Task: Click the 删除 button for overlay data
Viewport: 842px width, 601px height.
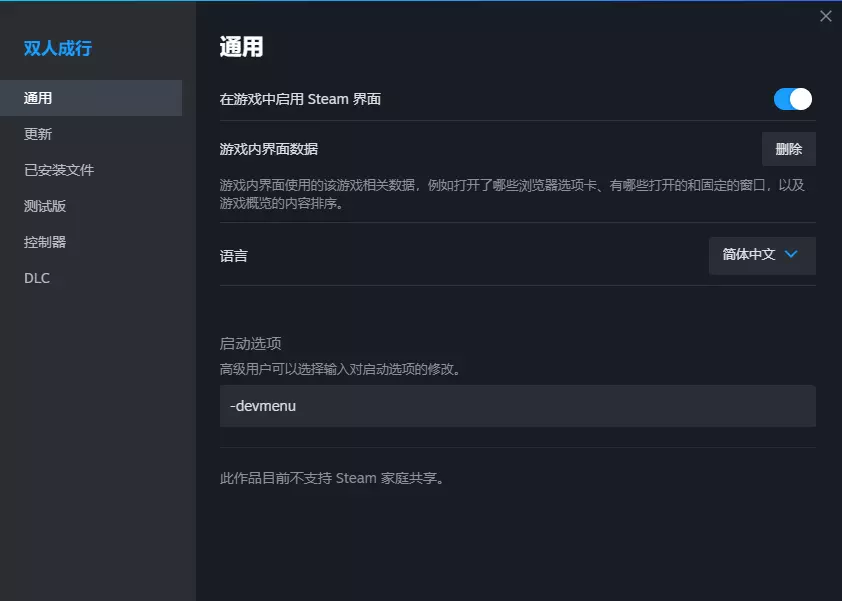Action: (x=788, y=149)
